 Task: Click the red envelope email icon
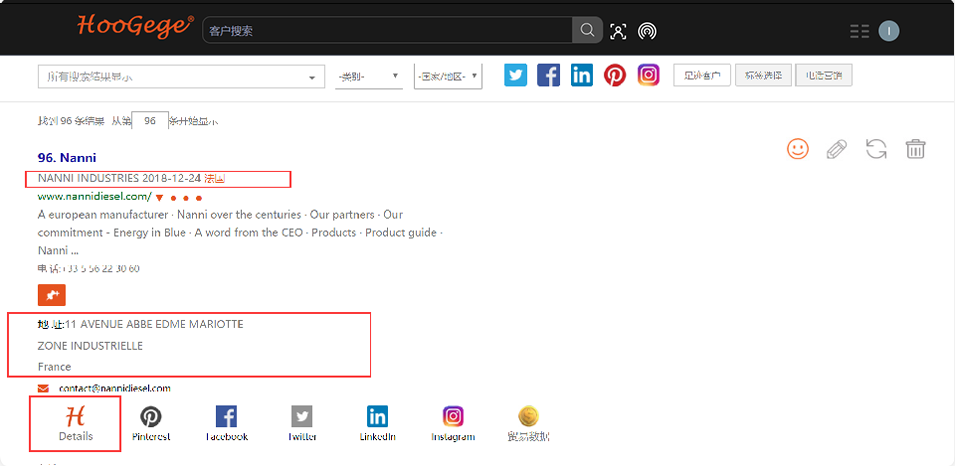[x=43, y=388]
